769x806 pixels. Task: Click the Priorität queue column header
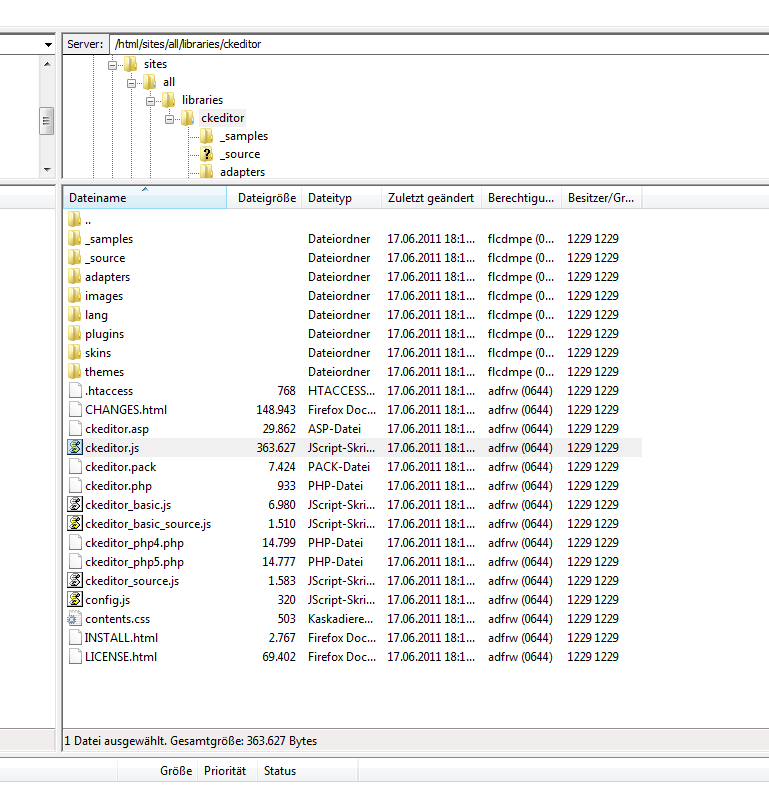click(224, 771)
